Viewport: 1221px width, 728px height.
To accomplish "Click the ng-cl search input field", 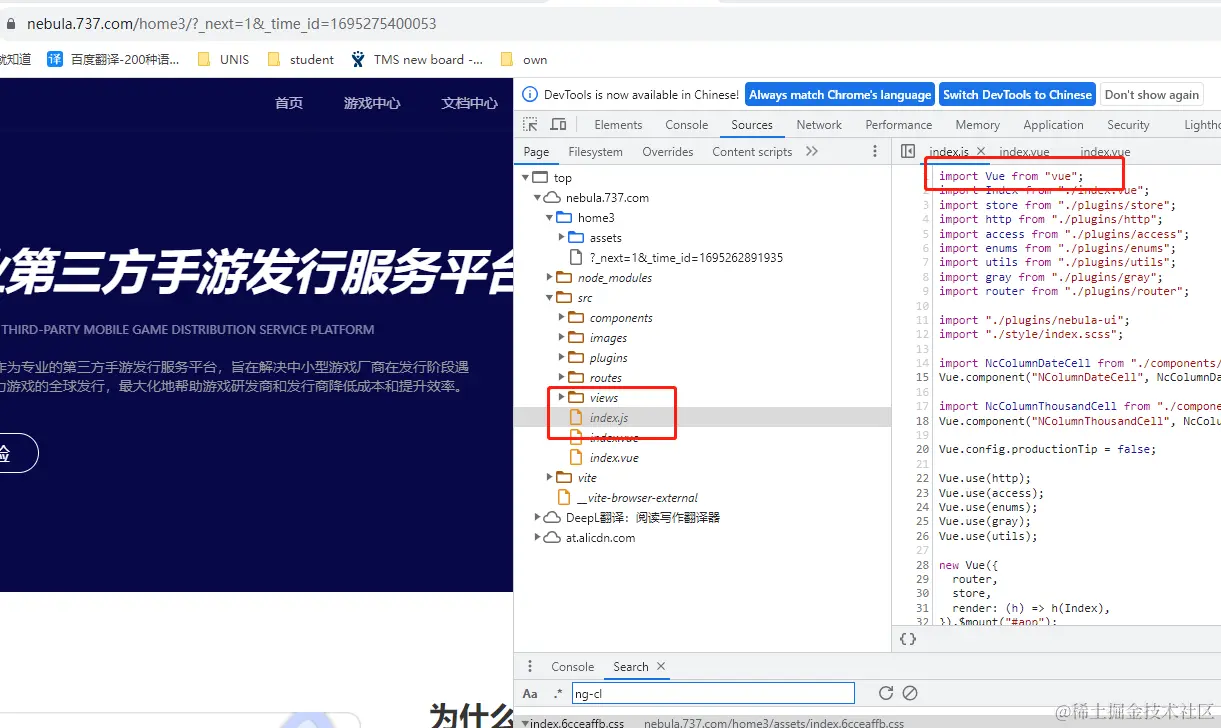I will [715, 693].
